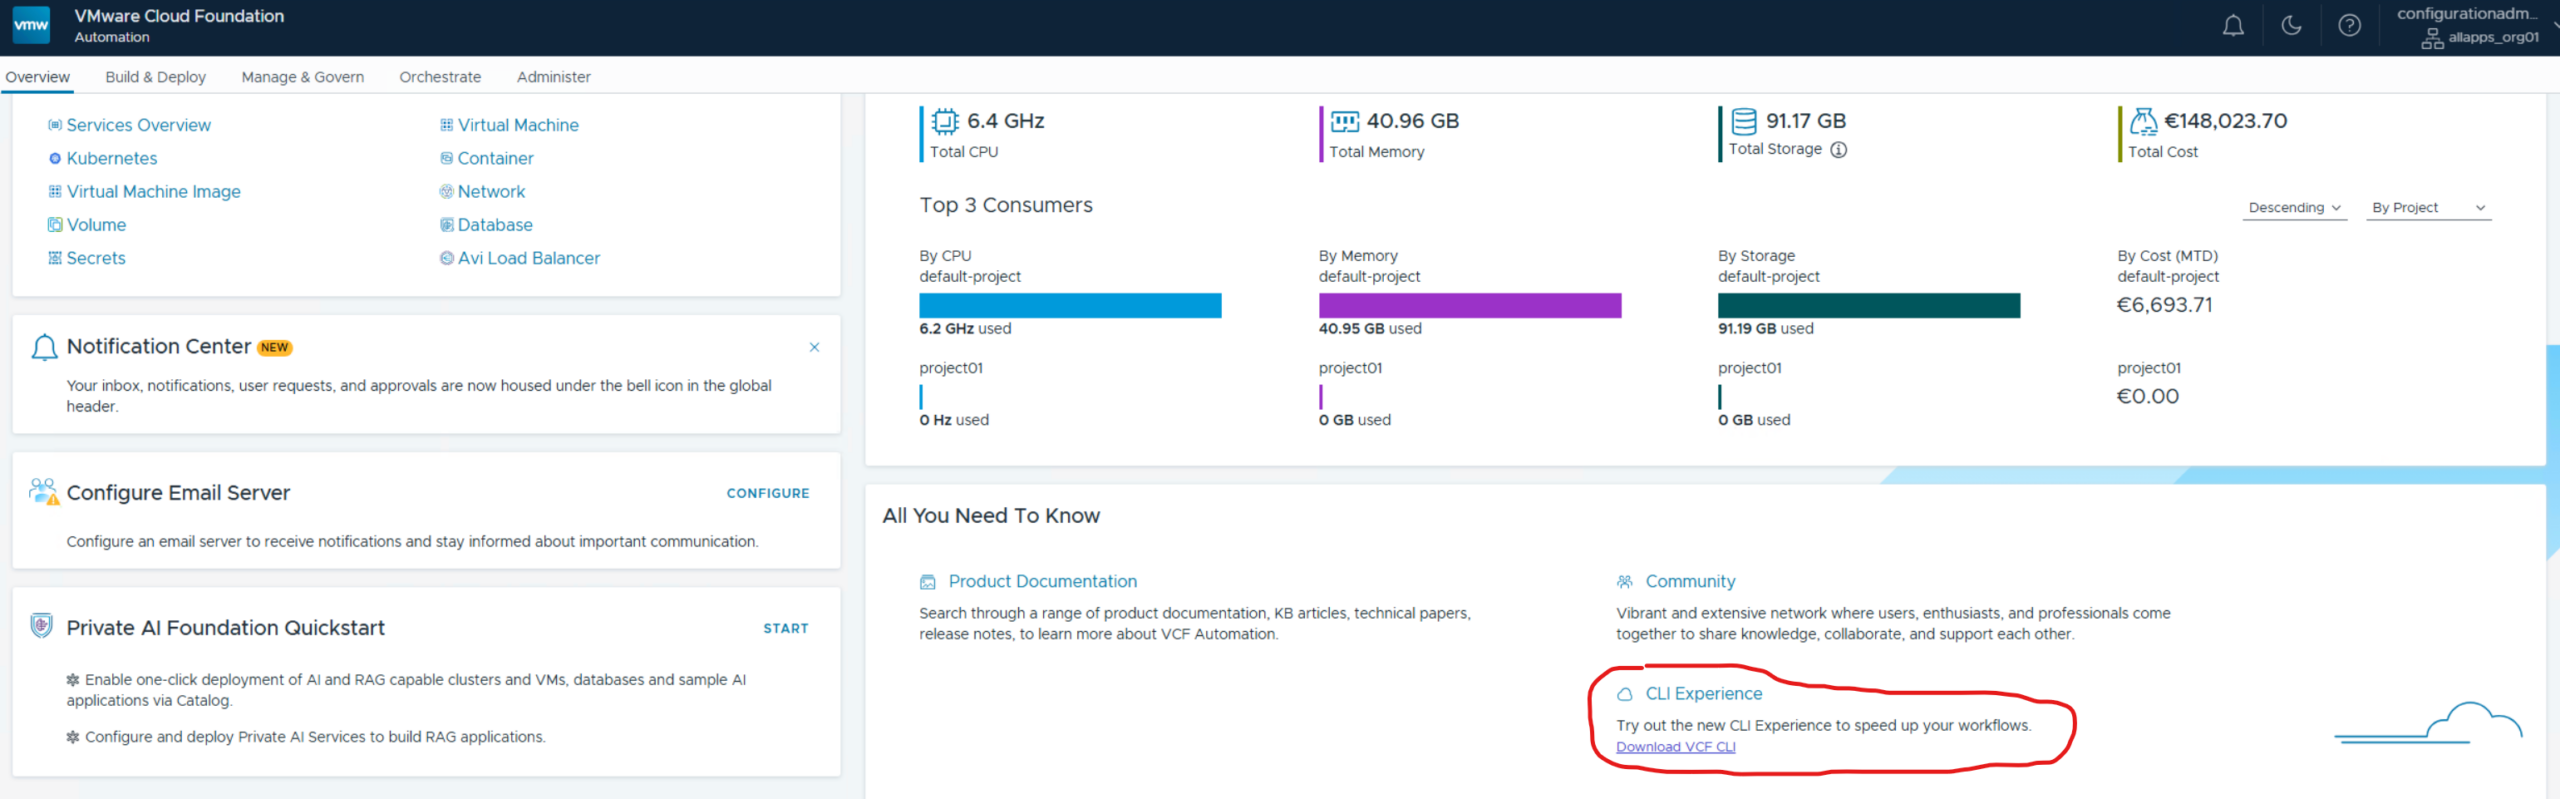This screenshot has height=799, width=2560.
Task: Open the Build & Deploy tab
Action: [155, 77]
